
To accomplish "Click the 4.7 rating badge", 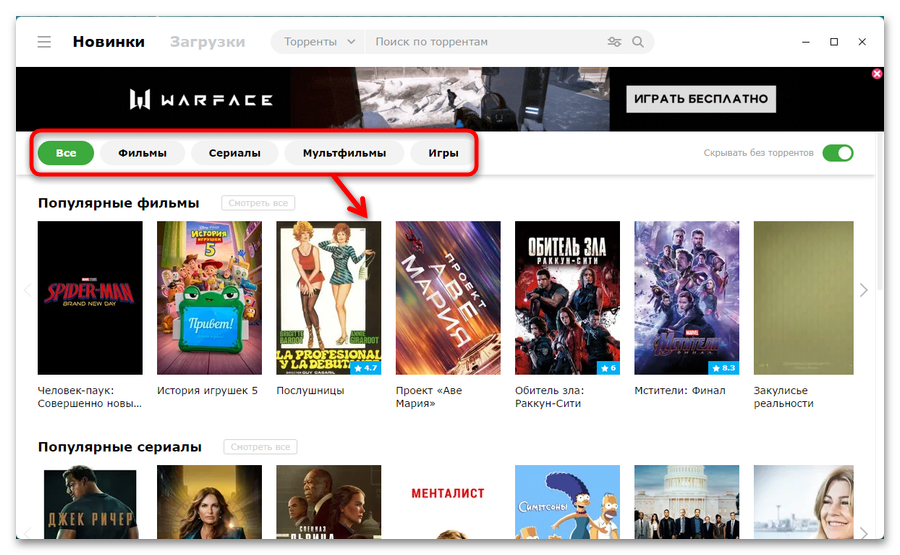I will [x=366, y=368].
